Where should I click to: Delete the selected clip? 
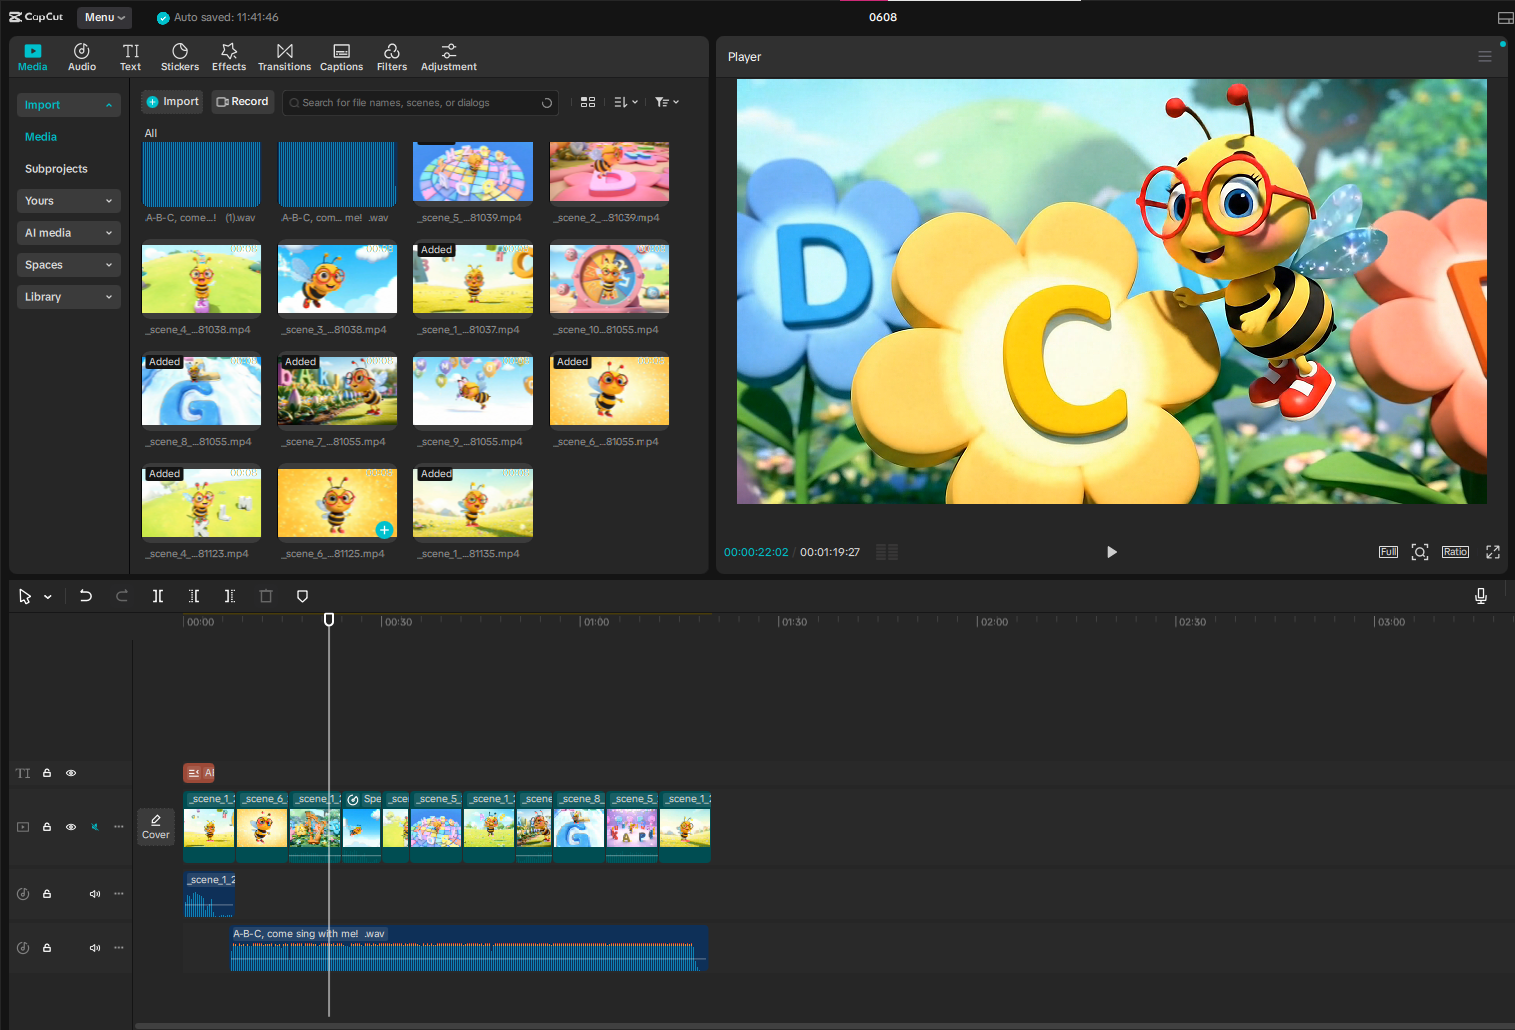(x=266, y=596)
